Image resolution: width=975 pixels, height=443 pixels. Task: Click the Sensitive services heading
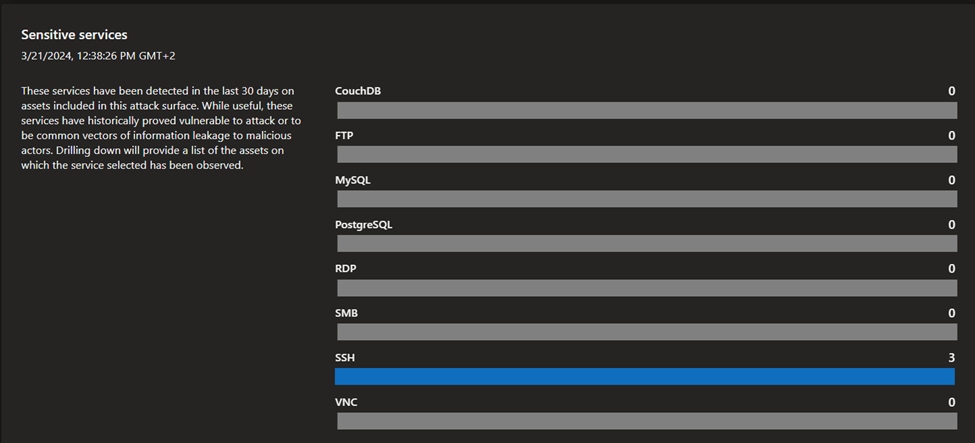click(74, 35)
